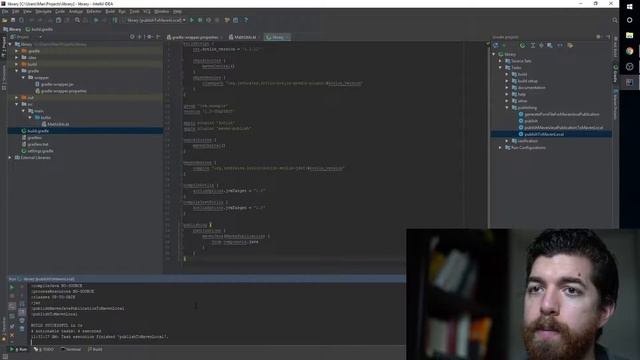
Task: Hide the Project panel with its hide icon
Action: [158, 37]
